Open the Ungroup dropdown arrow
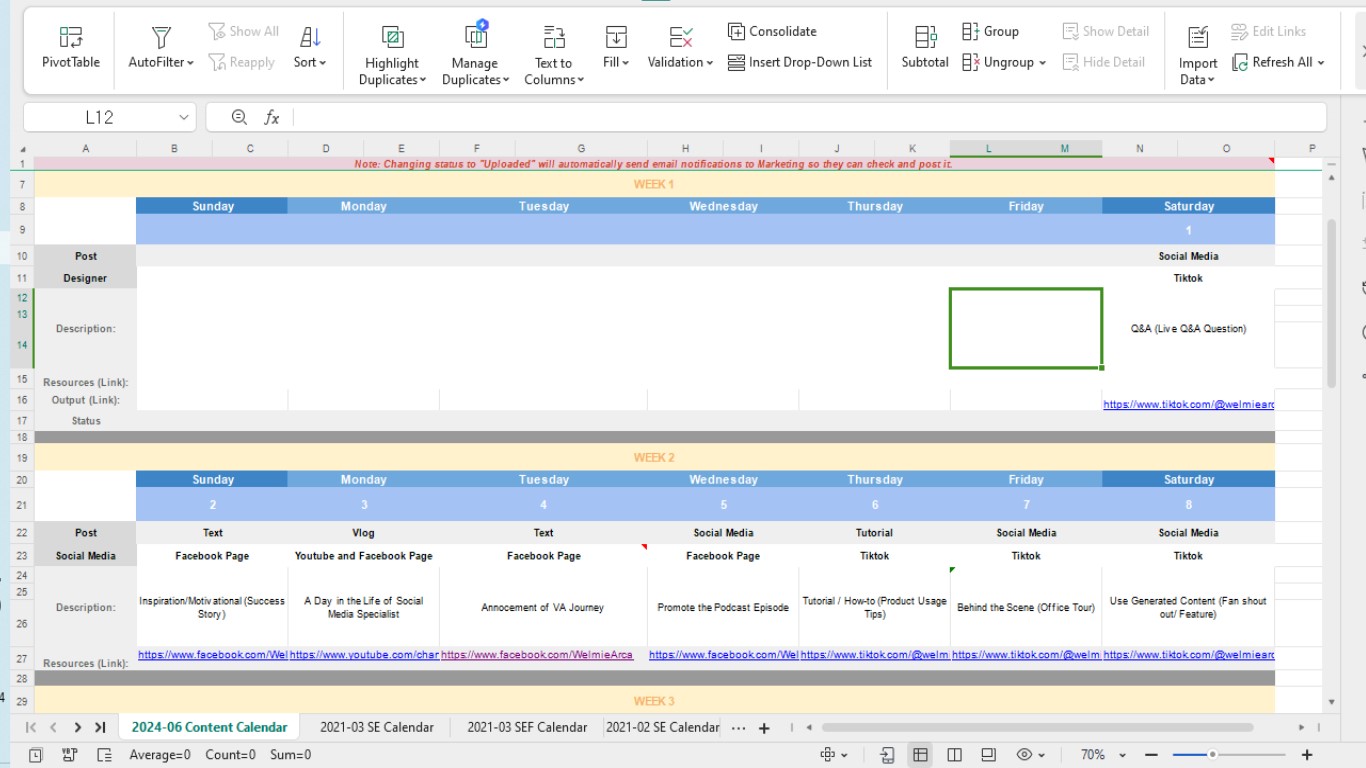This screenshot has height=768, width=1366. pos(1042,63)
